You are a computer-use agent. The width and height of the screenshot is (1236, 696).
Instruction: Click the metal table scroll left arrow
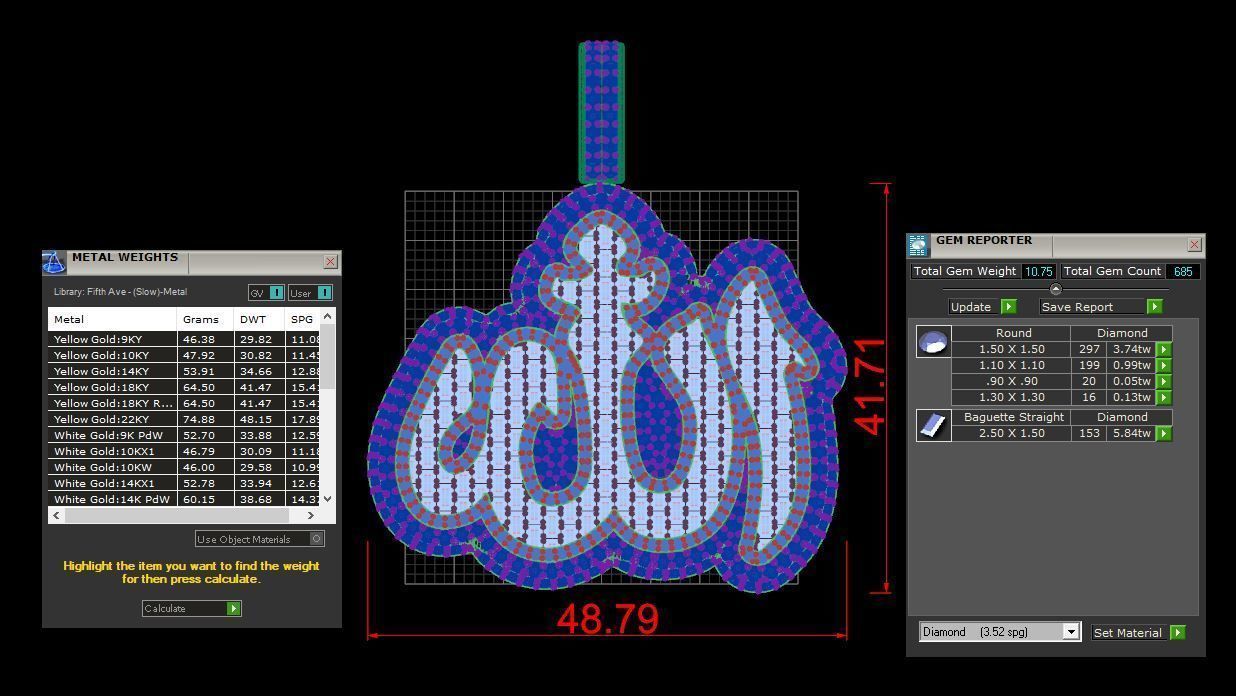[x=56, y=515]
